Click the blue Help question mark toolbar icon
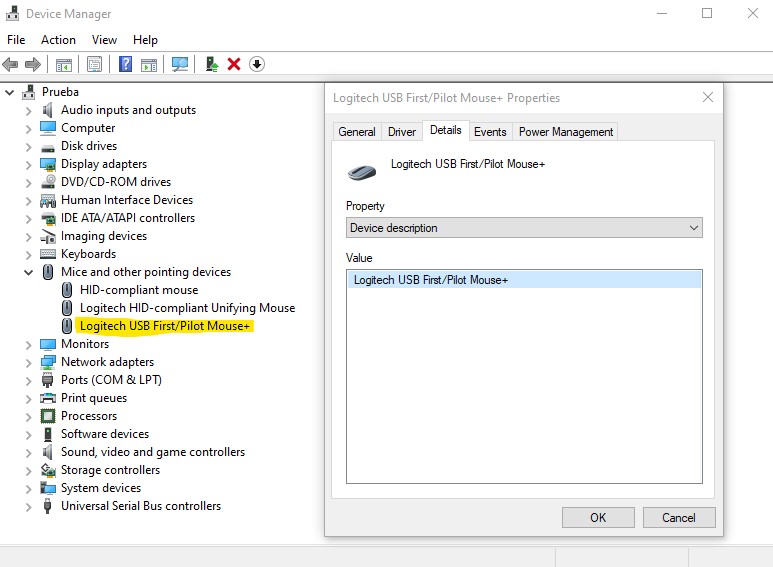 click(x=125, y=64)
